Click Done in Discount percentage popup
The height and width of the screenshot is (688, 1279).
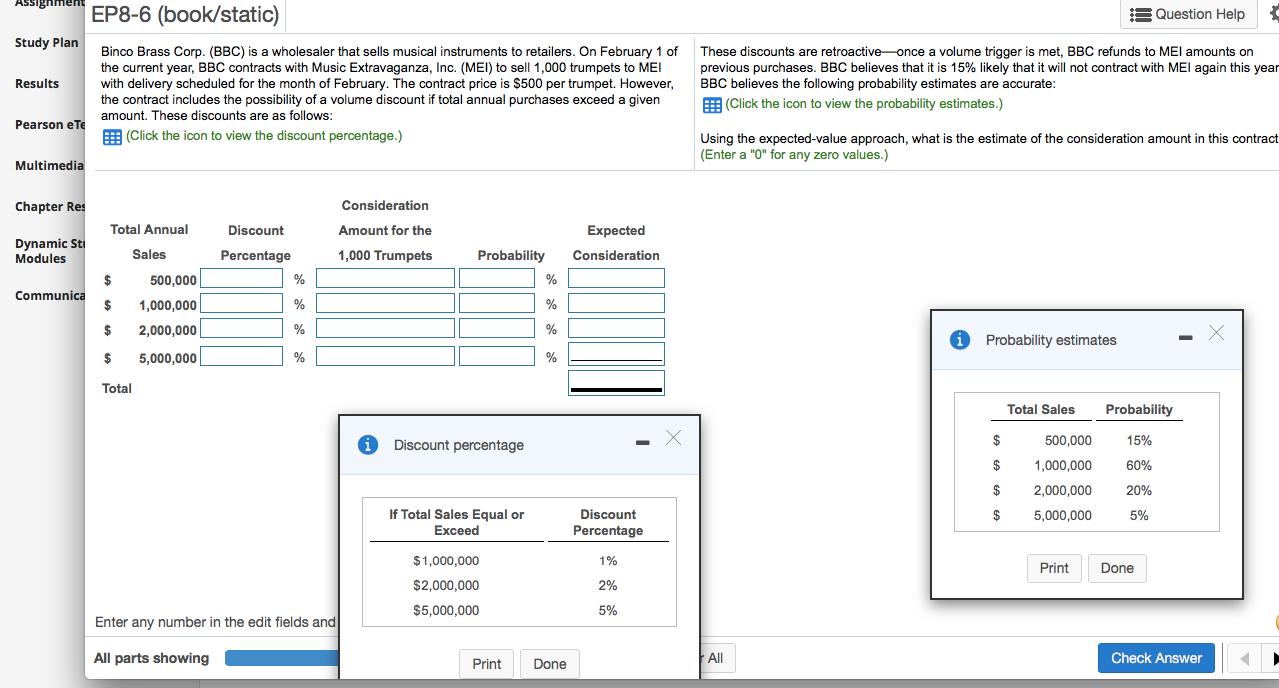[550, 664]
